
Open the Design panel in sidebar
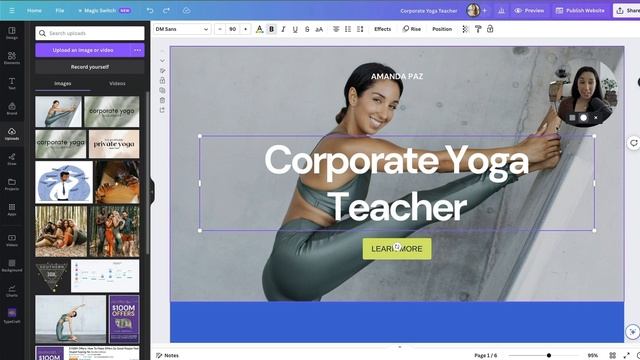(12, 33)
